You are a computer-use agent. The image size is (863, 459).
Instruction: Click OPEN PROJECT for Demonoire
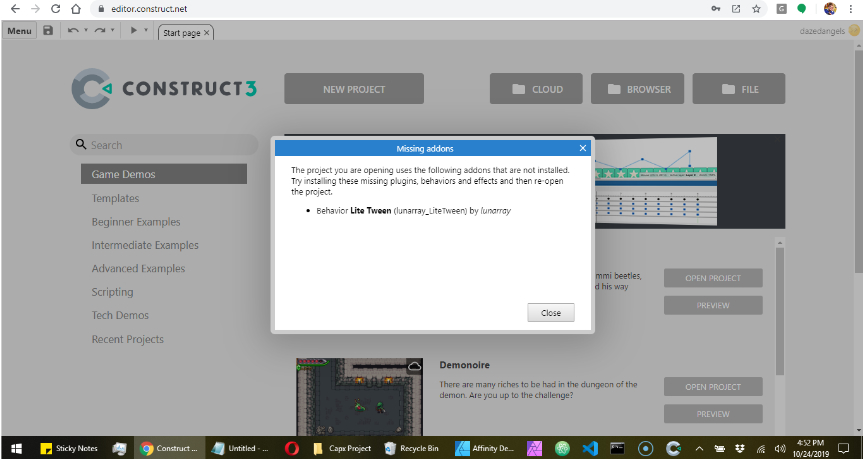[x=713, y=386]
